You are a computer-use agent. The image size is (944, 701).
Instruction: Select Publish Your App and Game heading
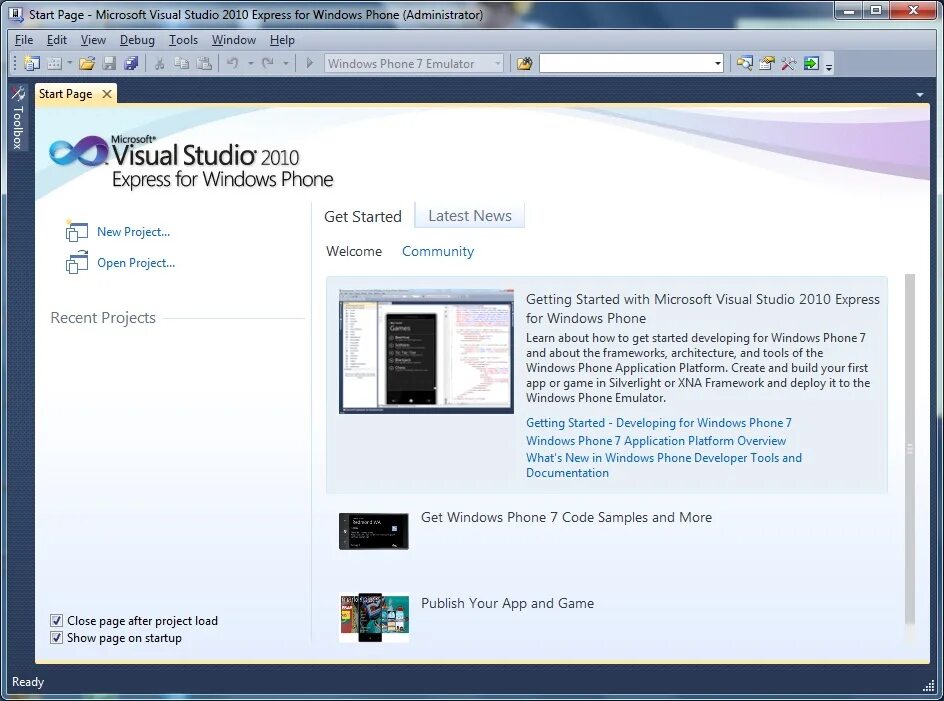coord(507,603)
